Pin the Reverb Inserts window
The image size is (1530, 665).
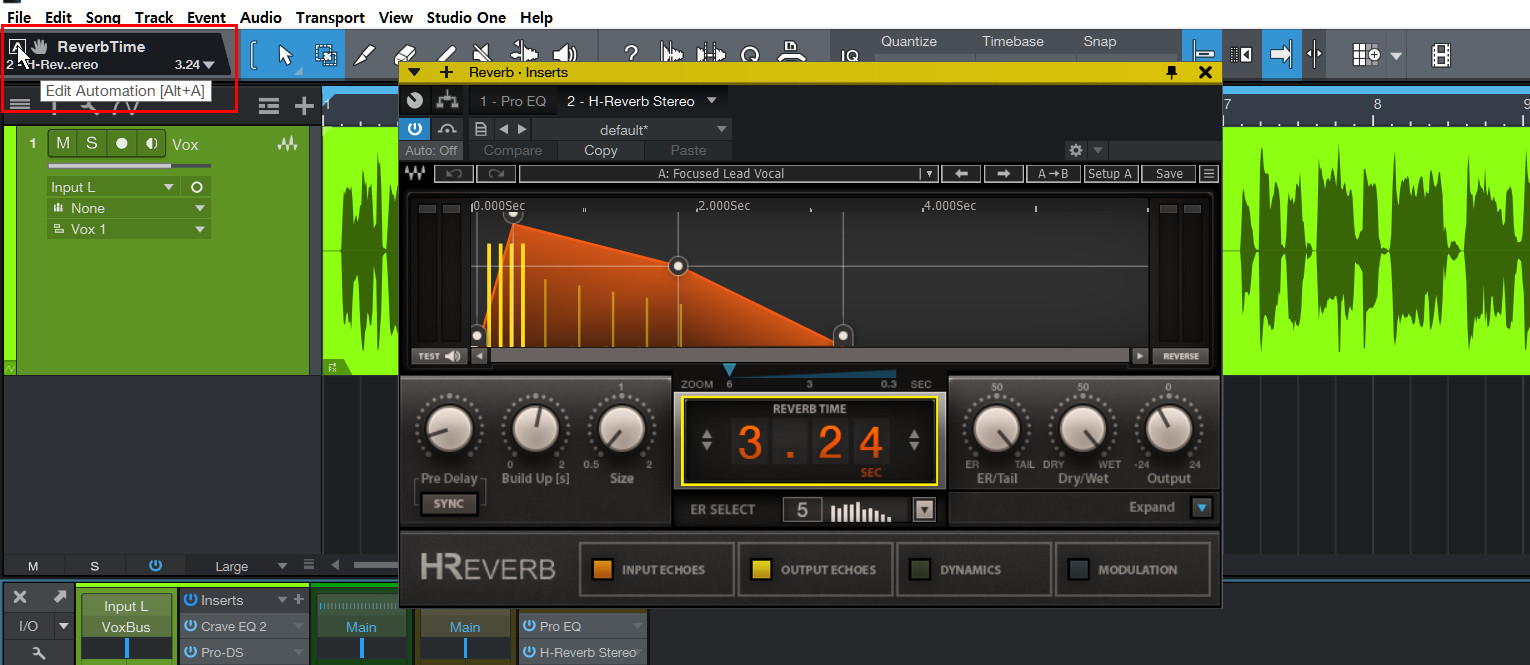tap(1172, 72)
